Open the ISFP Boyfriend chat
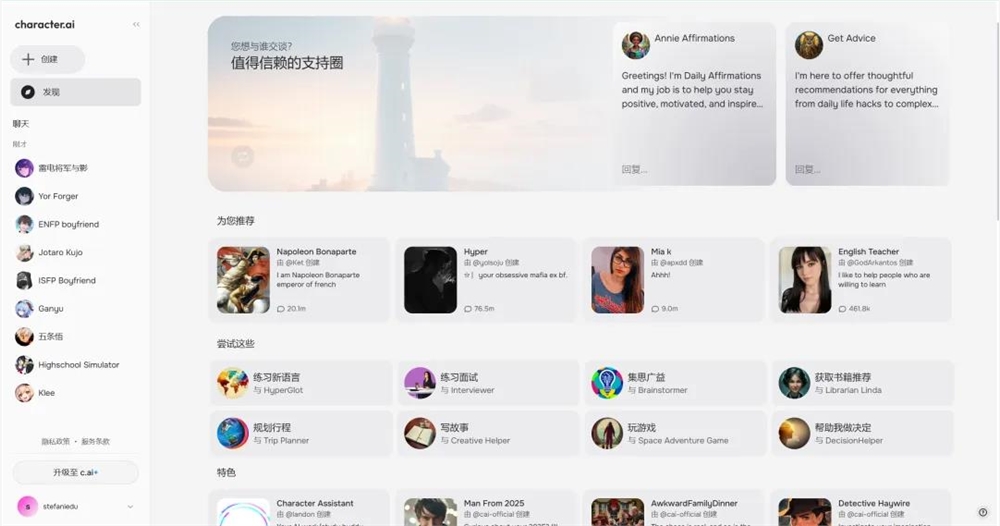The image size is (1000, 526). (75, 281)
